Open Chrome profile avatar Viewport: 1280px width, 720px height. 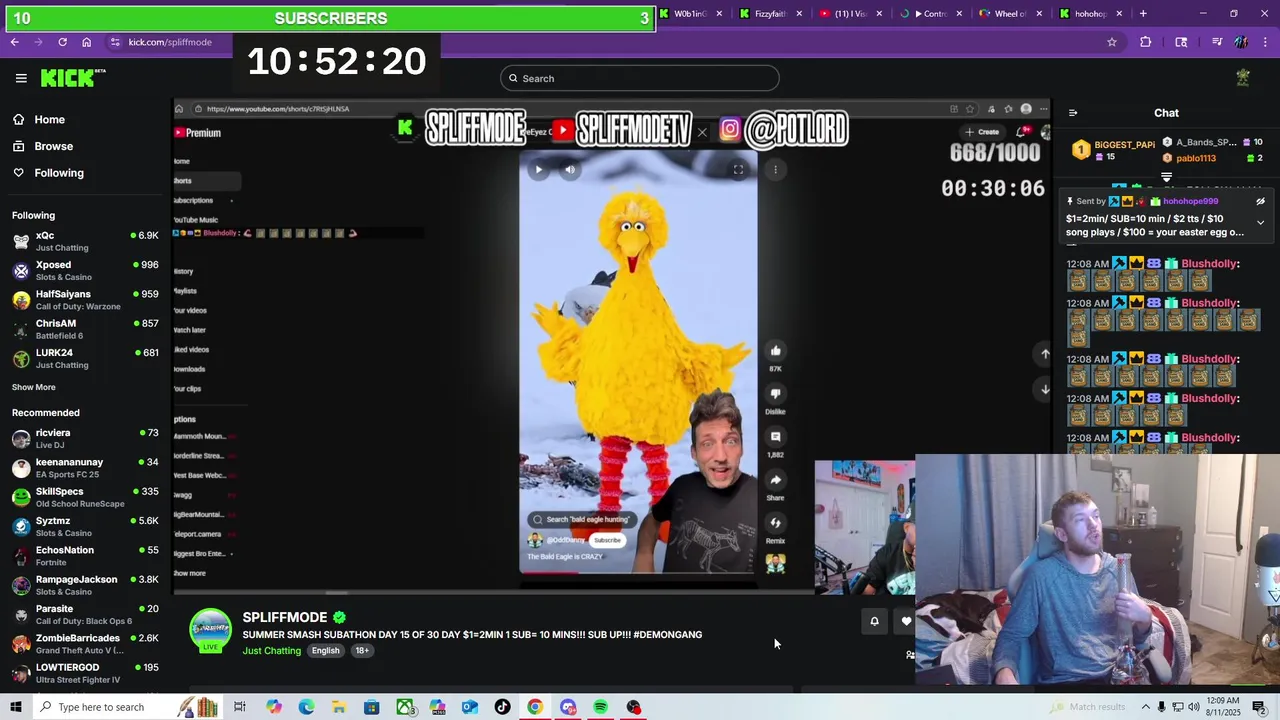[x=1241, y=42]
